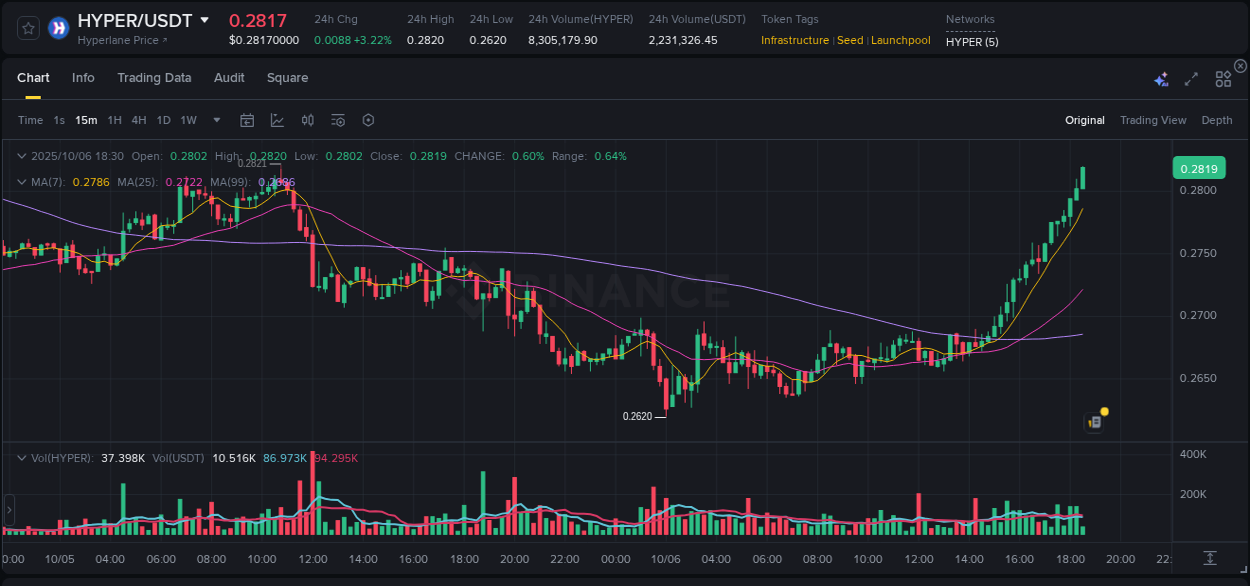1250x586 pixels.
Task: Expand chart to fullscreen with diagonal arrows
Action: (x=1190, y=78)
